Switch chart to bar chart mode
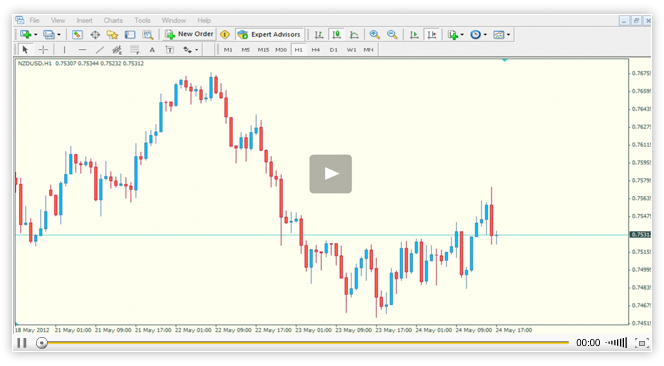664x366 pixels. 319,34
